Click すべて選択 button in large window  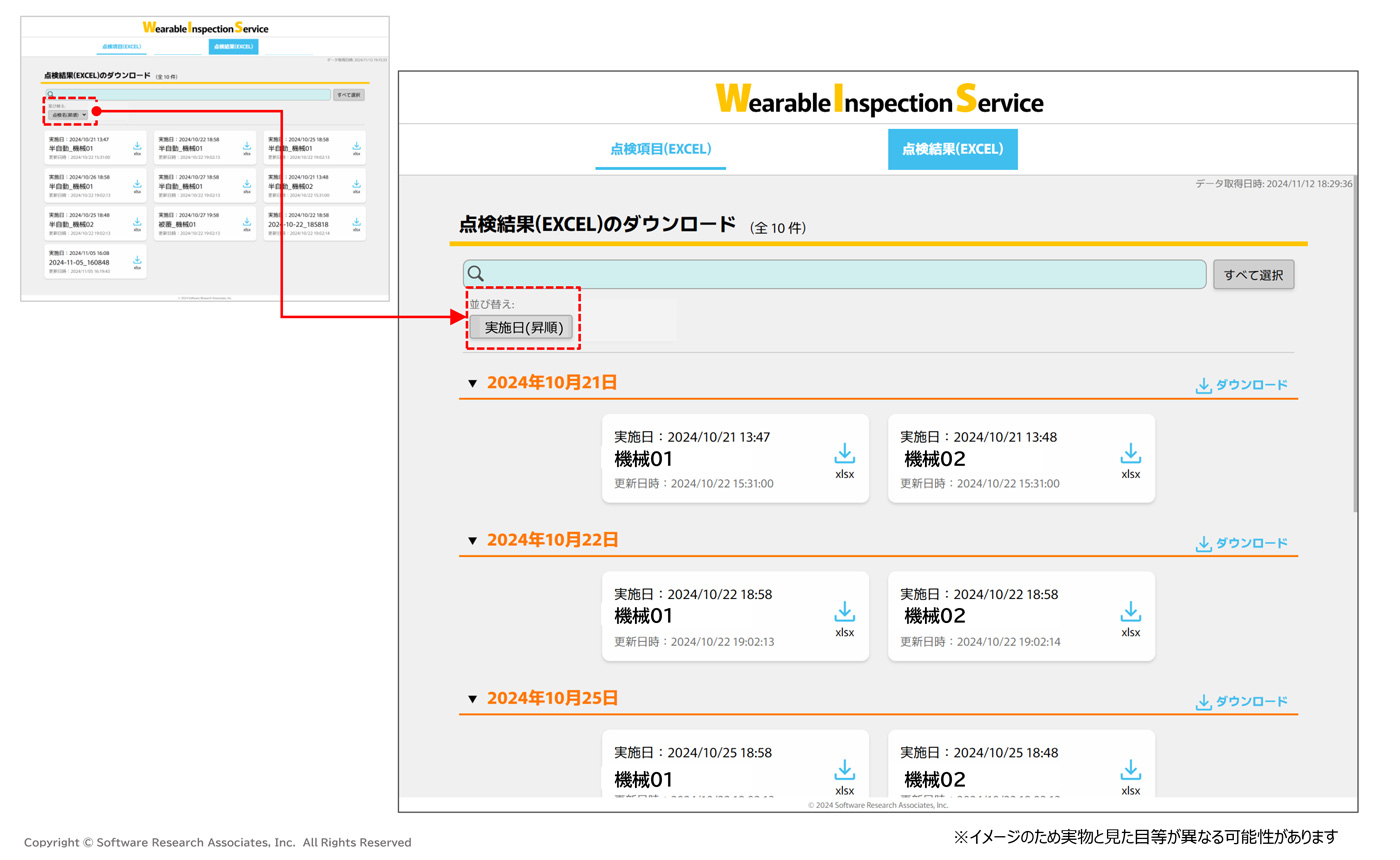(x=1254, y=275)
